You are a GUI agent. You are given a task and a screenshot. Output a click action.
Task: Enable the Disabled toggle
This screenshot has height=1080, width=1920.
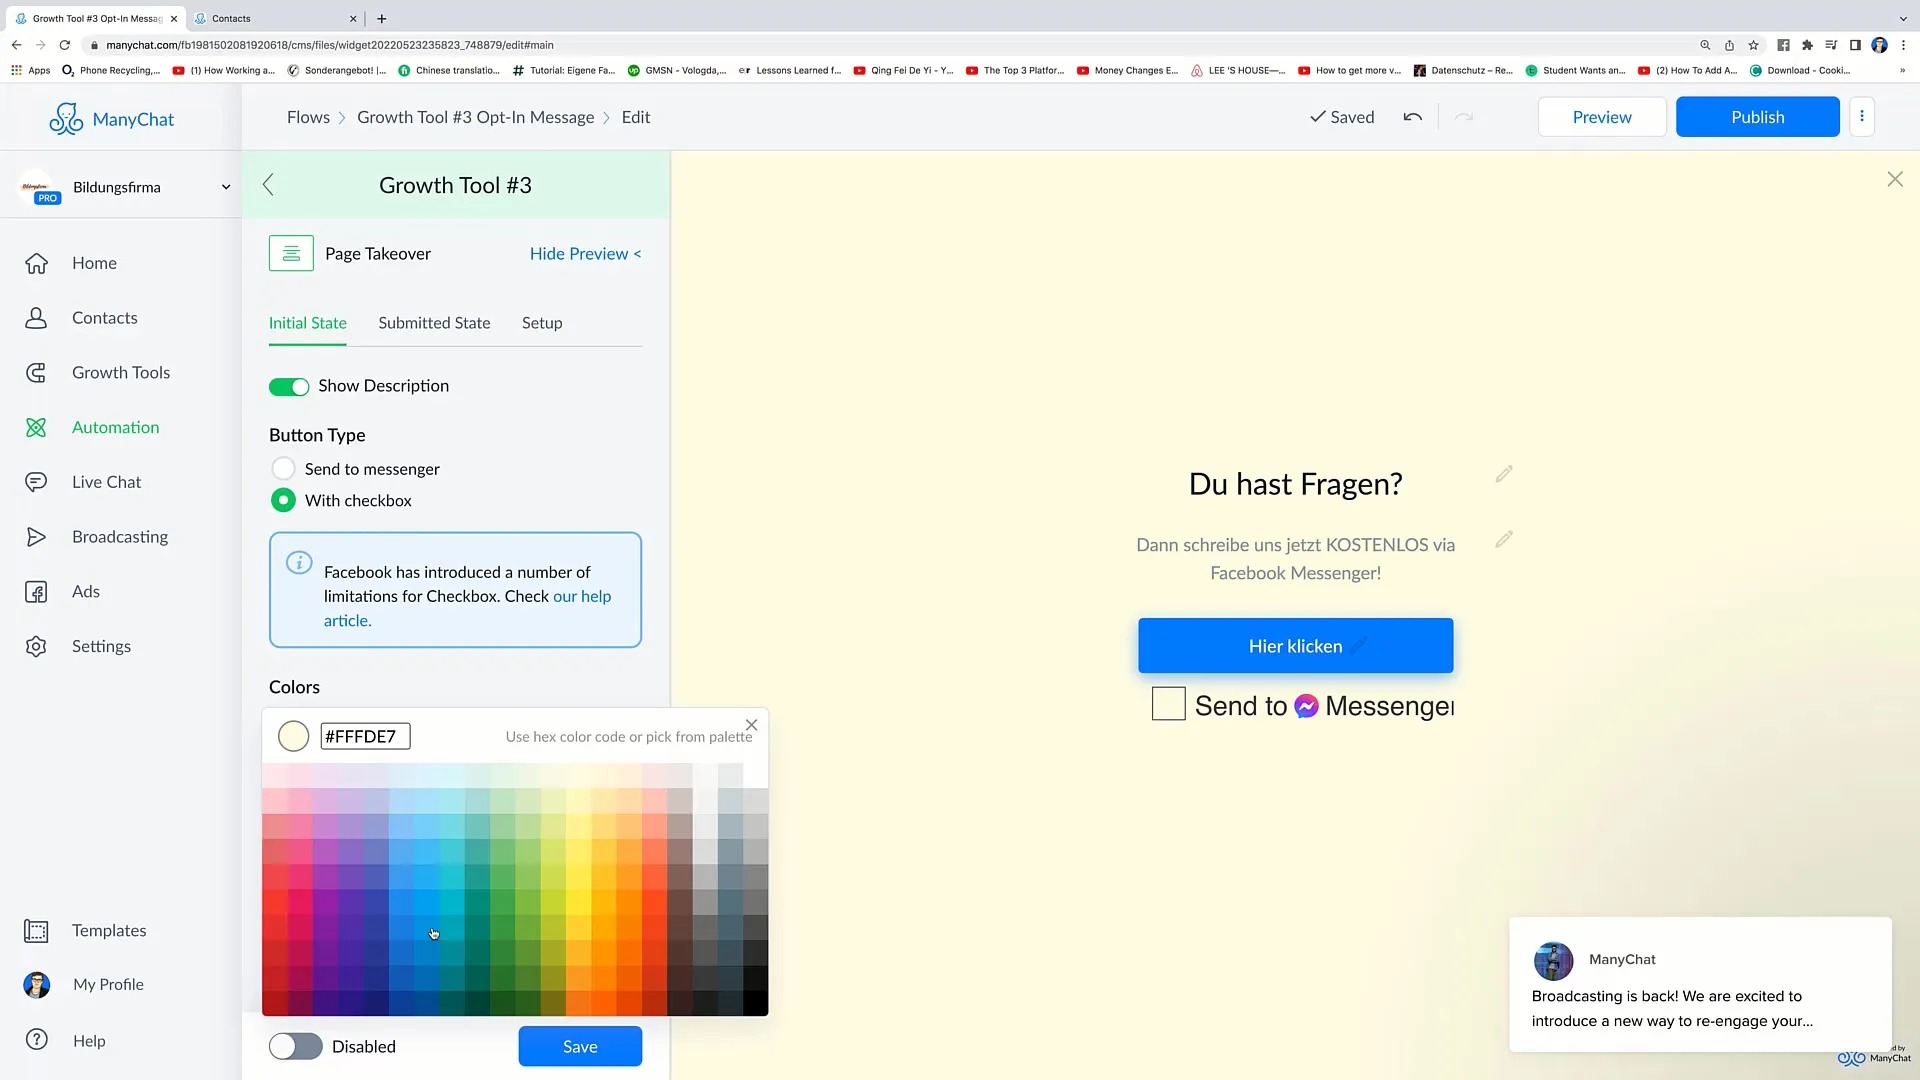294,1046
